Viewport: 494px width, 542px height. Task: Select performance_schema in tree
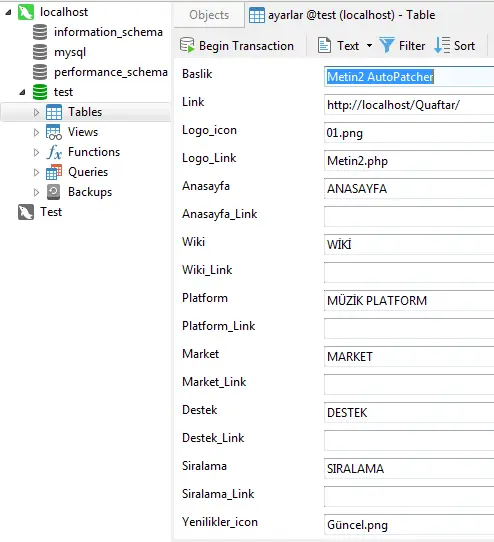(x=111, y=72)
